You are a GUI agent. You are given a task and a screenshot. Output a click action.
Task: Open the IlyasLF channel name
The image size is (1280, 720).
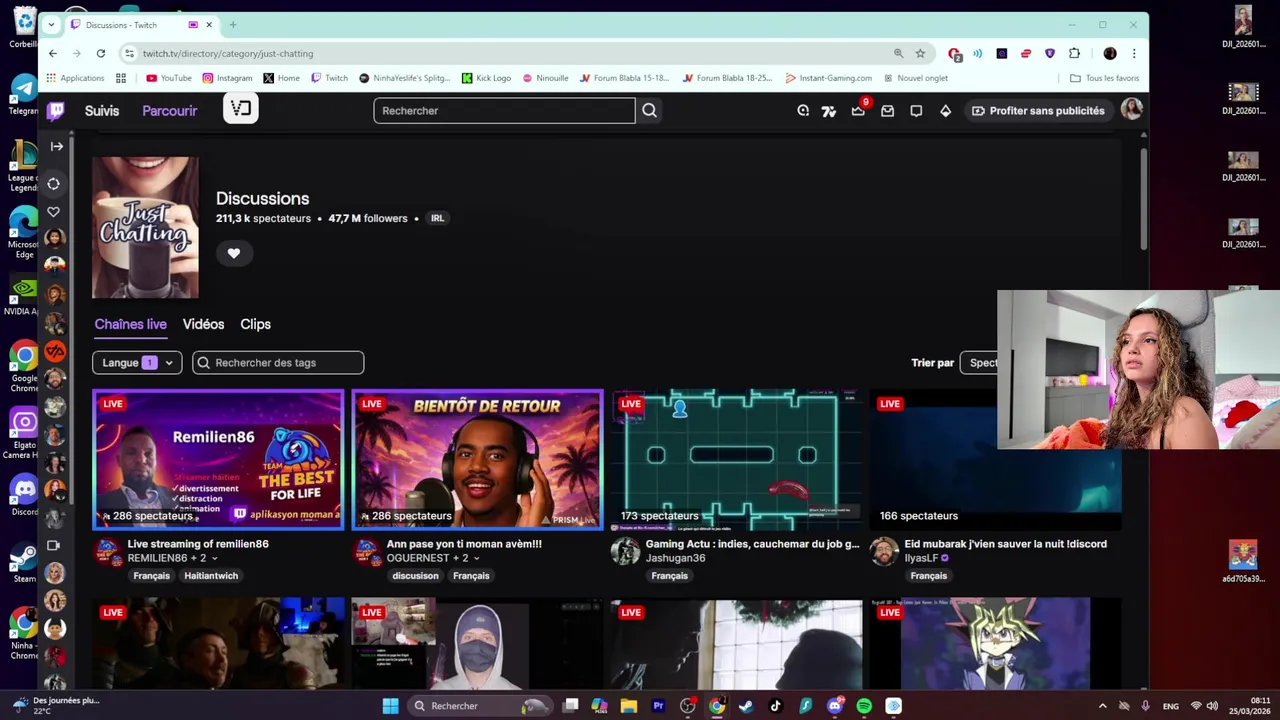click(x=922, y=558)
